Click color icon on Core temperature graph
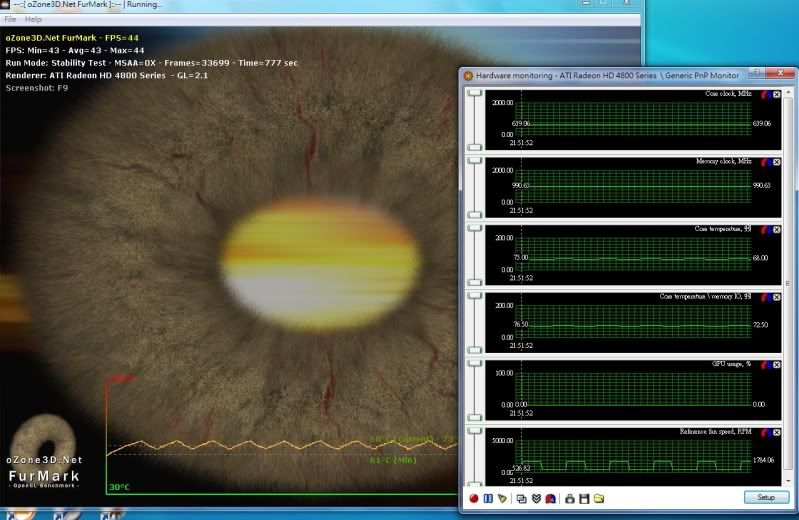Viewport: 799px width, 520px height. 765,229
